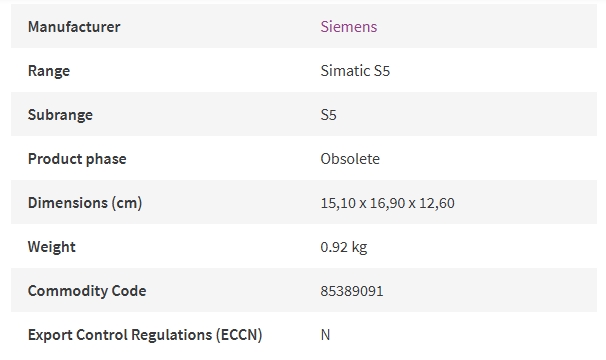
Task: Select the Obsolete product phase value
Action: tap(350, 159)
